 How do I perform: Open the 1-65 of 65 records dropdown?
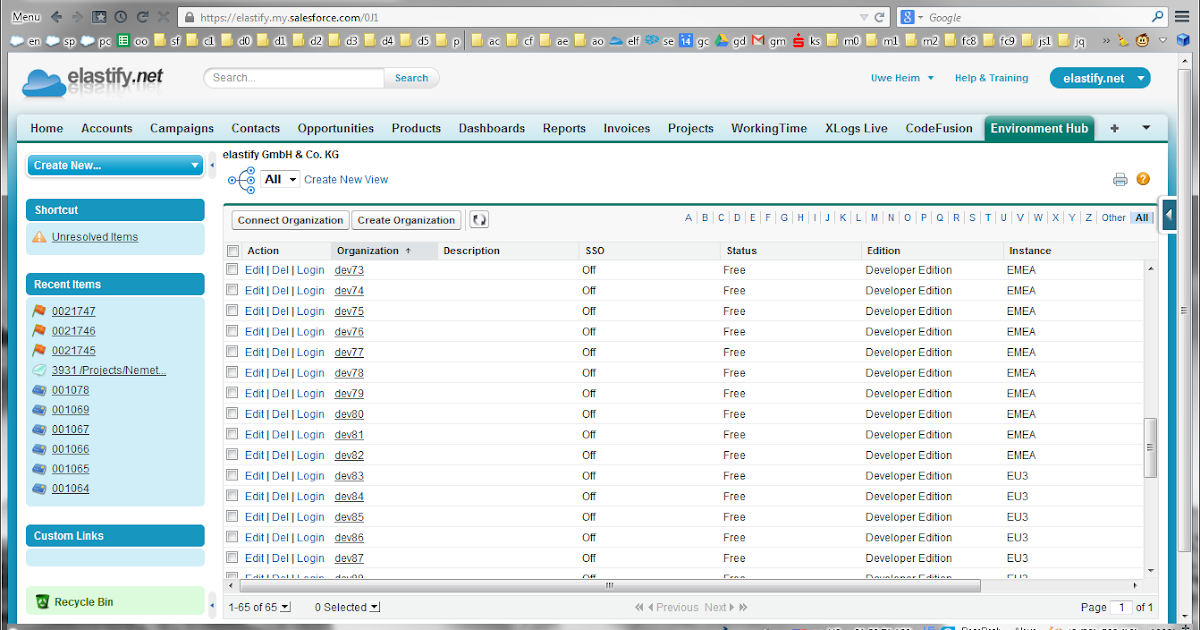[259, 607]
